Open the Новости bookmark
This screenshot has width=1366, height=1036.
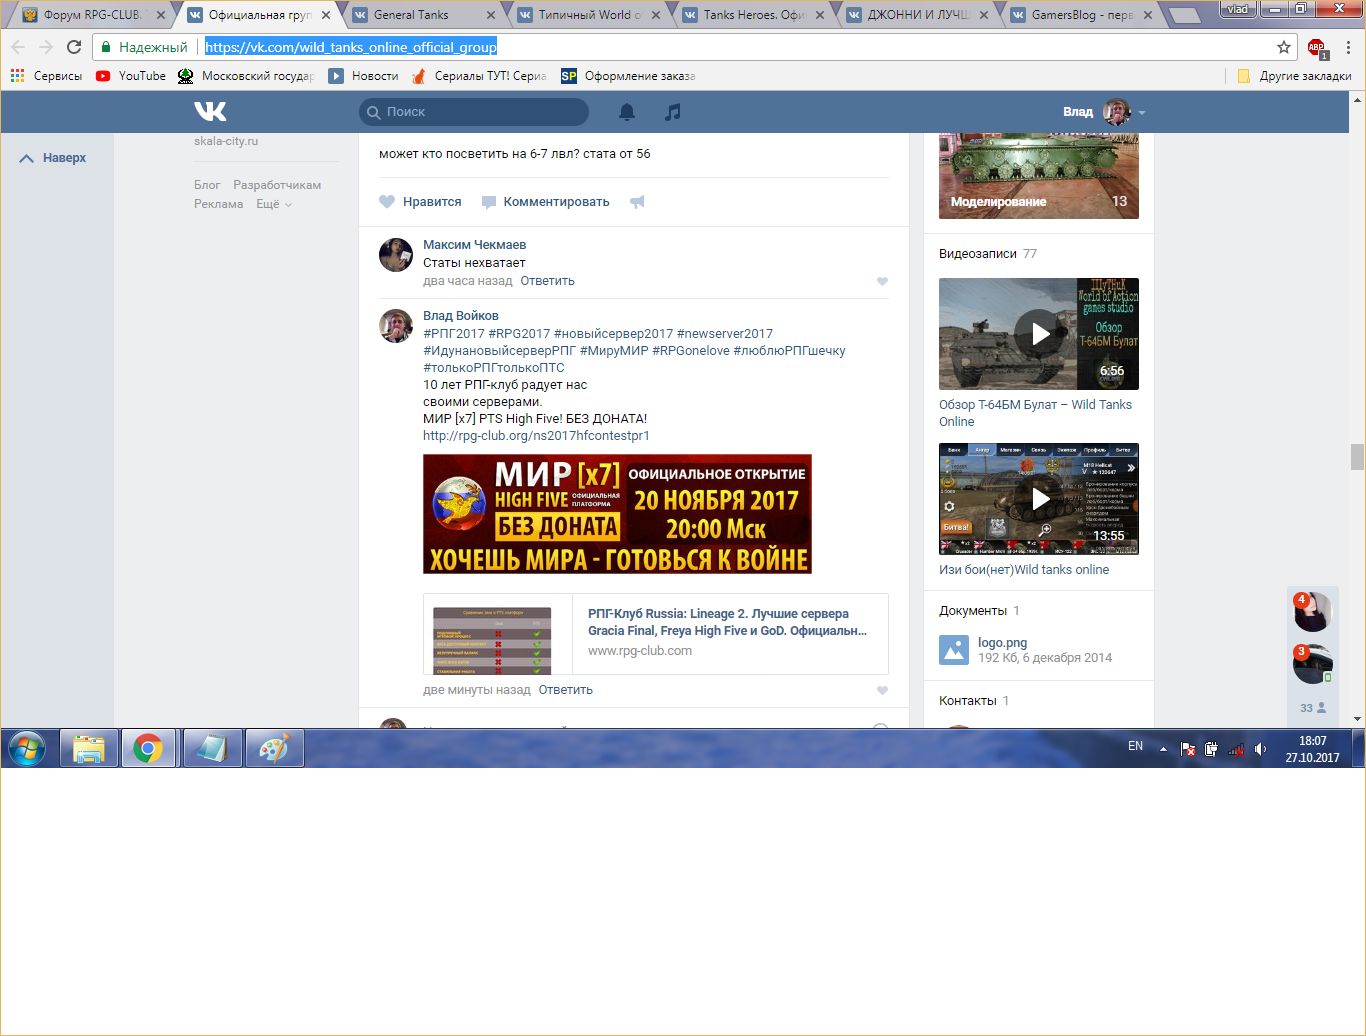pyautogui.click(x=363, y=76)
